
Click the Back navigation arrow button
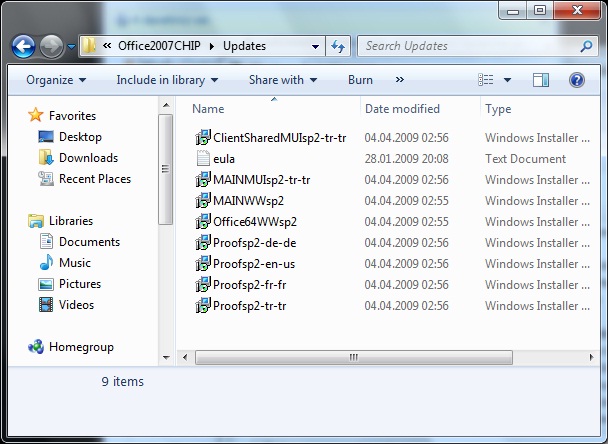pos(24,46)
